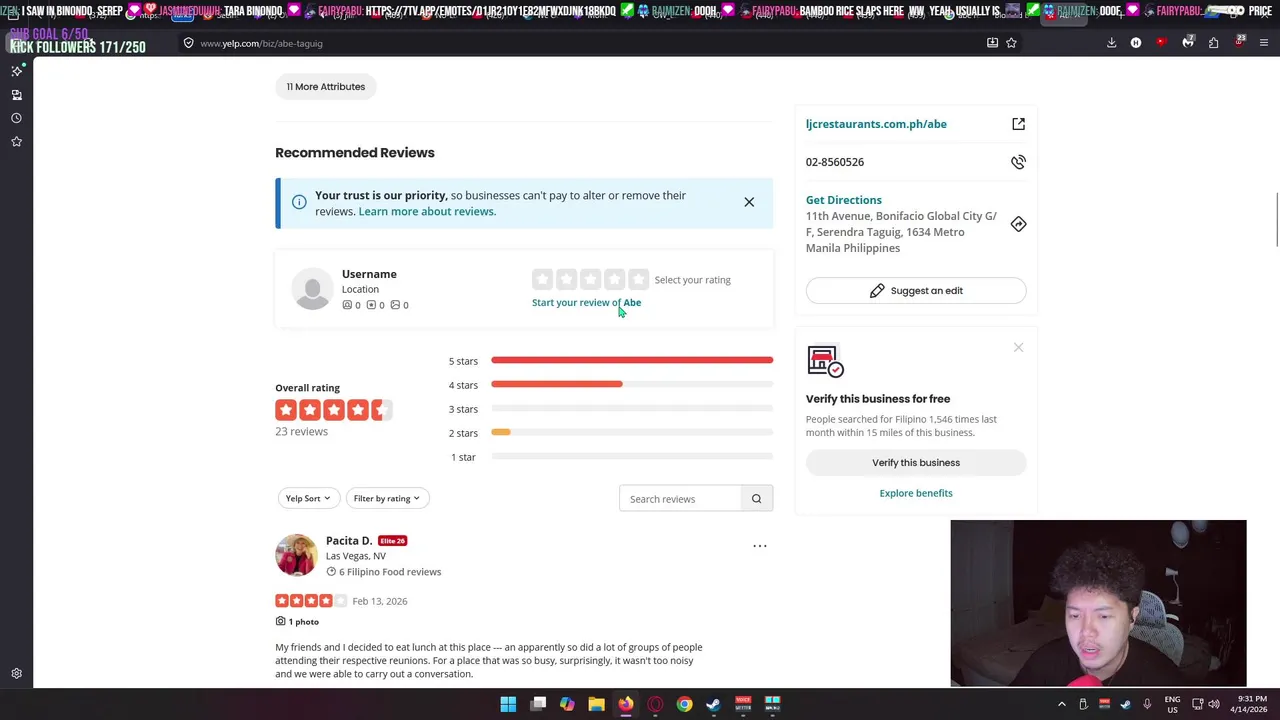This screenshot has width=1280, height=720.
Task: Dismiss the 'Verify this business for free' card
Action: (x=1018, y=348)
